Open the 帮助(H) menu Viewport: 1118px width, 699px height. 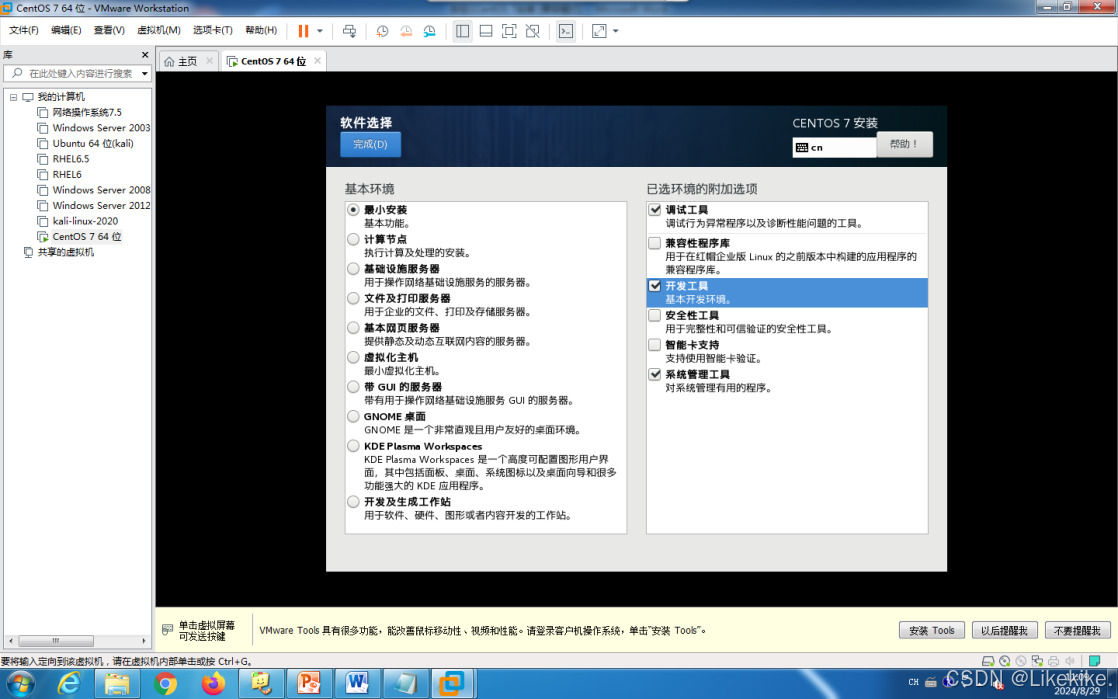coord(261,30)
